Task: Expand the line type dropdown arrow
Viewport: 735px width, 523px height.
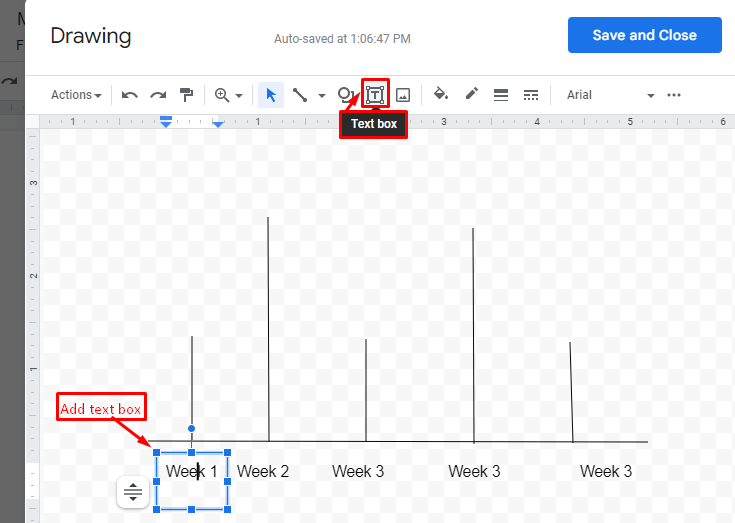Action: pos(322,96)
